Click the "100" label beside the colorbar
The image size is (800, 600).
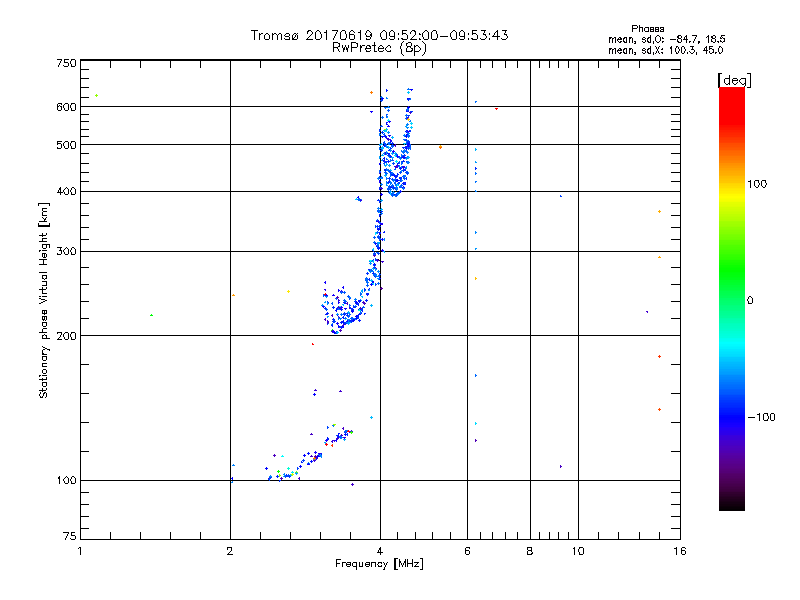tap(757, 184)
